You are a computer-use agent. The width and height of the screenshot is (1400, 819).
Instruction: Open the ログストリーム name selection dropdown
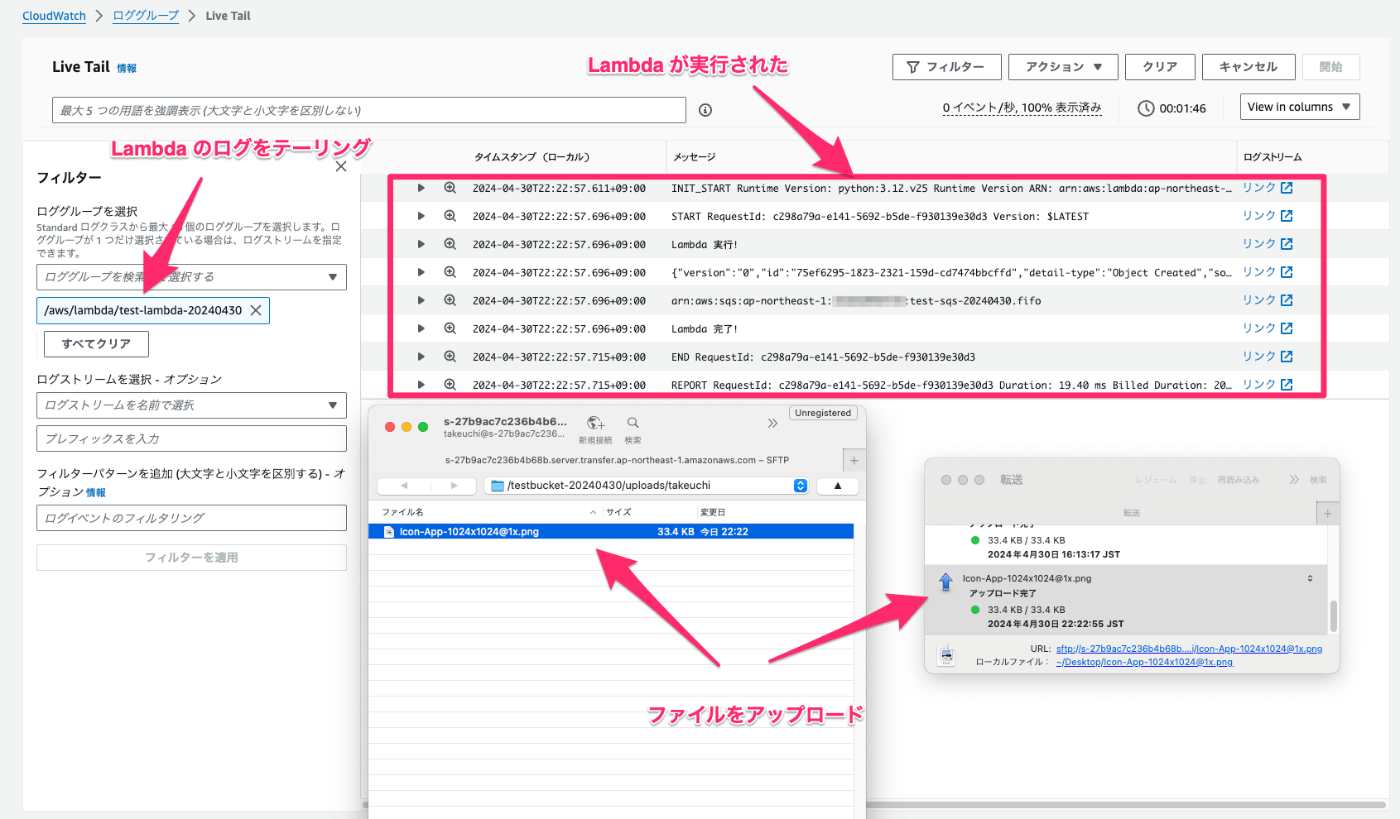tap(192, 405)
